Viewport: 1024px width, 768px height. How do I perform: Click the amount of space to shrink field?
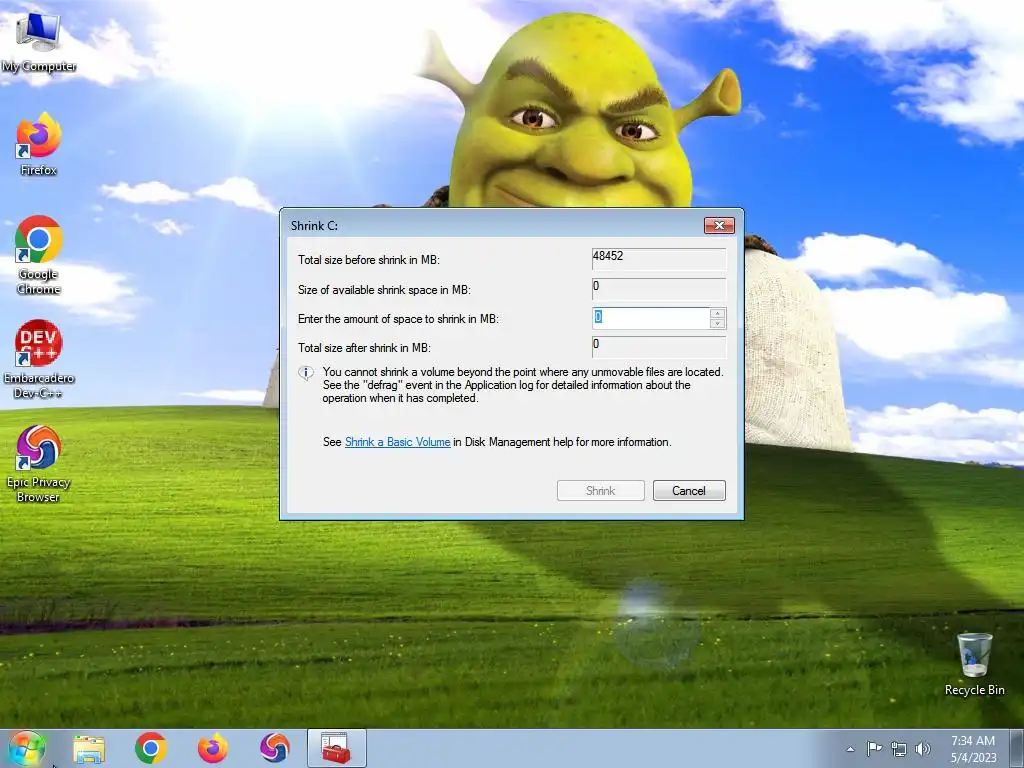pyautogui.click(x=650, y=318)
